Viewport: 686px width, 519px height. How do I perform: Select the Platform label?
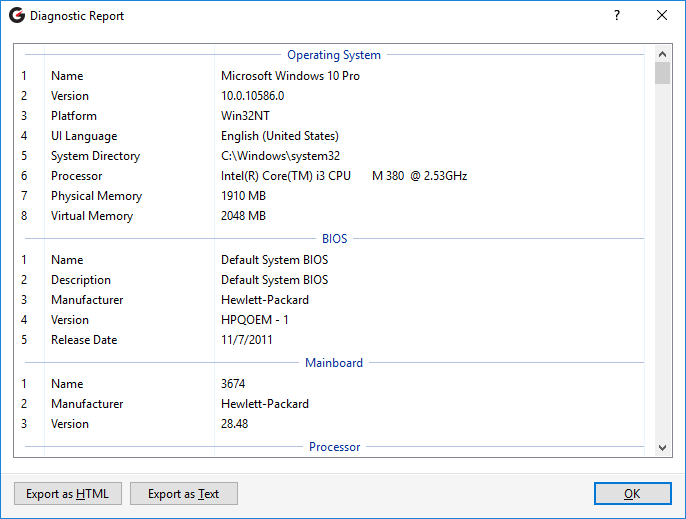pyautogui.click(x=74, y=116)
